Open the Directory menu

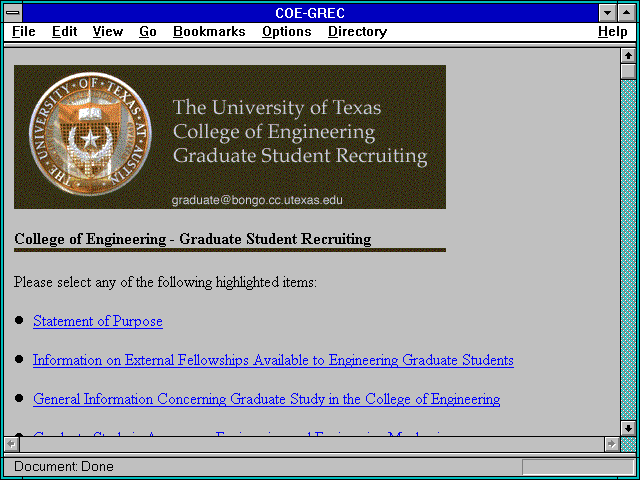click(x=358, y=32)
